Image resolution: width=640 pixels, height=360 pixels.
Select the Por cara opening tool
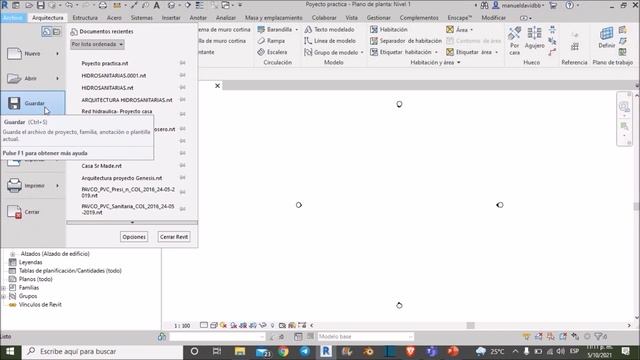[515, 41]
